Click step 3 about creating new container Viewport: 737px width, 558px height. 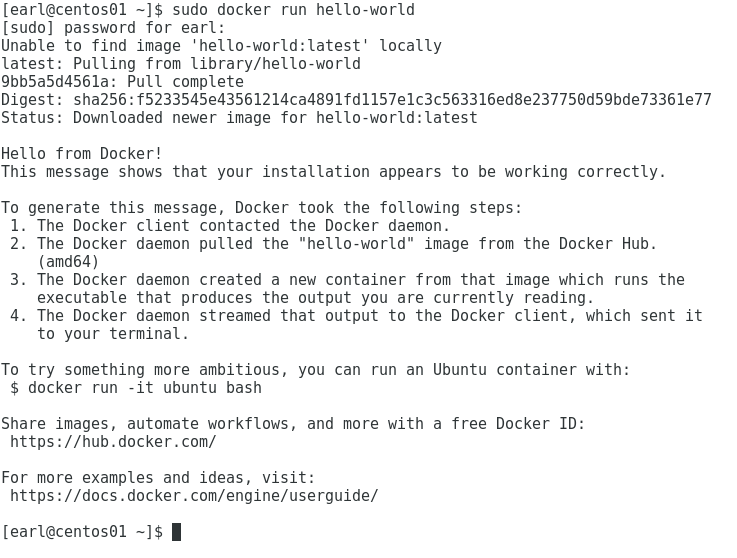click(347, 289)
